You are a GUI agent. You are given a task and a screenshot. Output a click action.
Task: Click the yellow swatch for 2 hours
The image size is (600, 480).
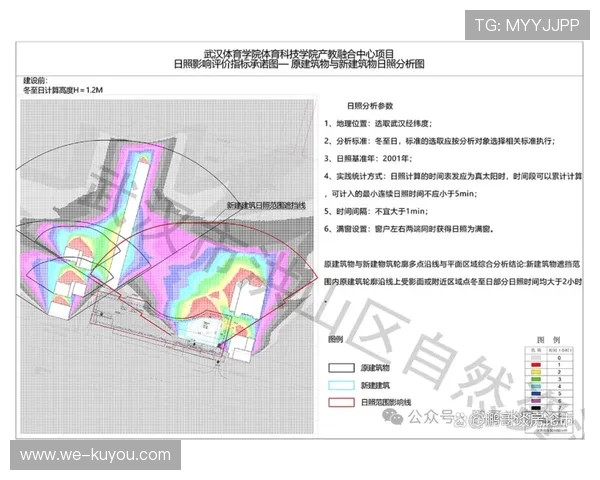click(536, 372)
